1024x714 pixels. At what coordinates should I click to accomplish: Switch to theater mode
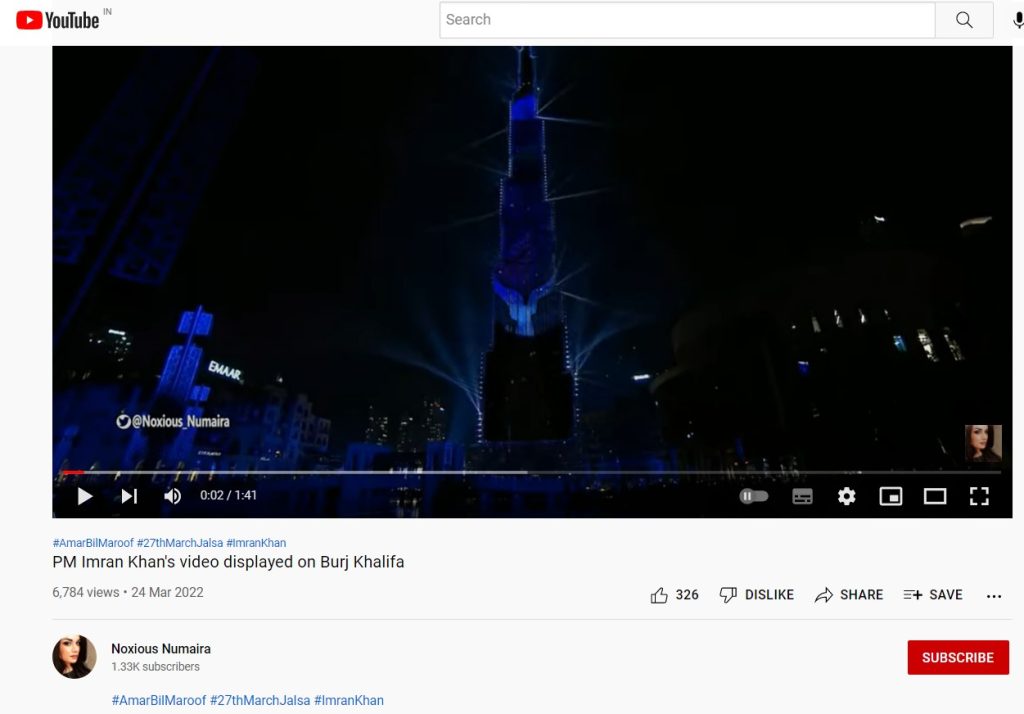tap(935, 496)
